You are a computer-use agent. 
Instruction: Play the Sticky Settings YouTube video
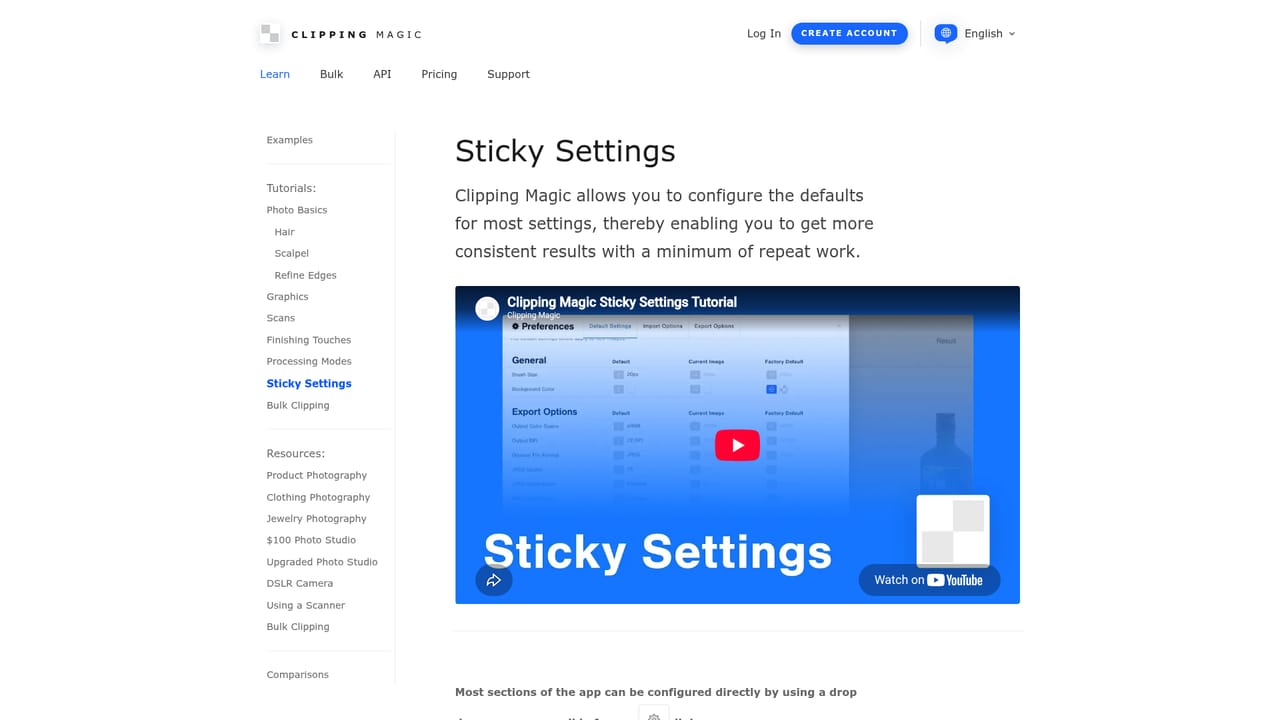tap(737, 445)
